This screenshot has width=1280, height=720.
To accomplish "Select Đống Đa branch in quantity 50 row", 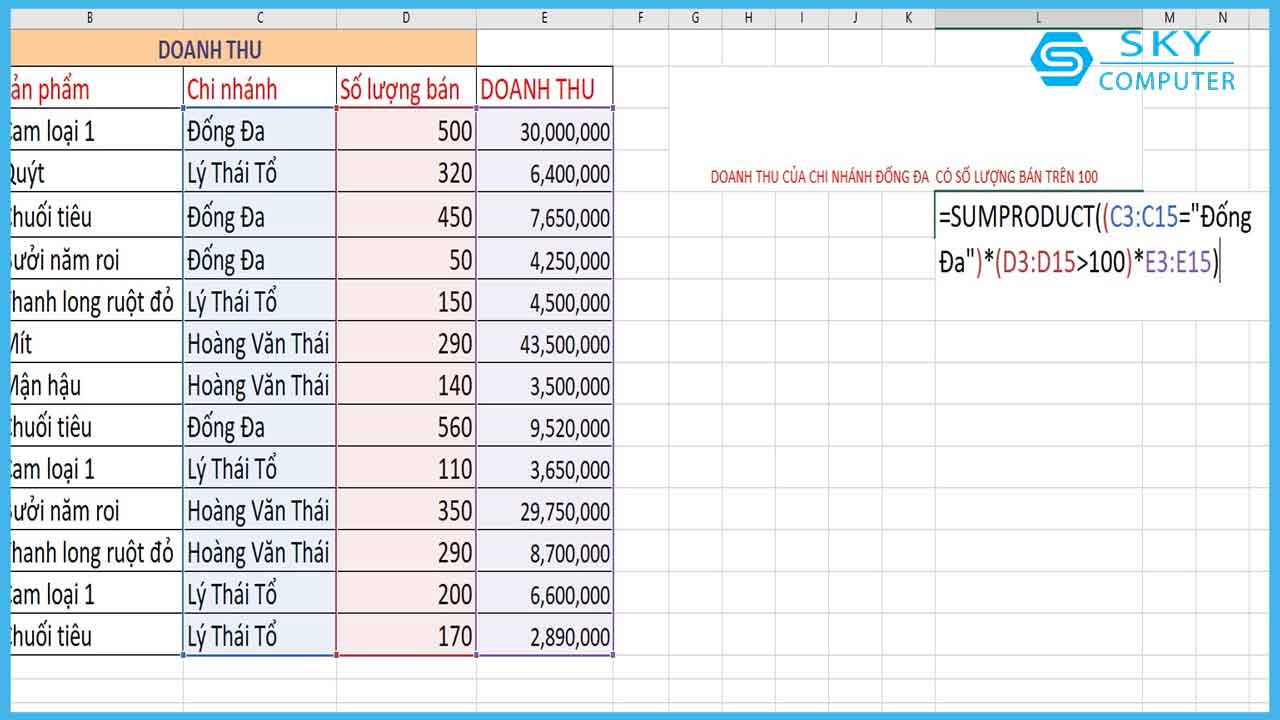I will [x=260, y=259].
